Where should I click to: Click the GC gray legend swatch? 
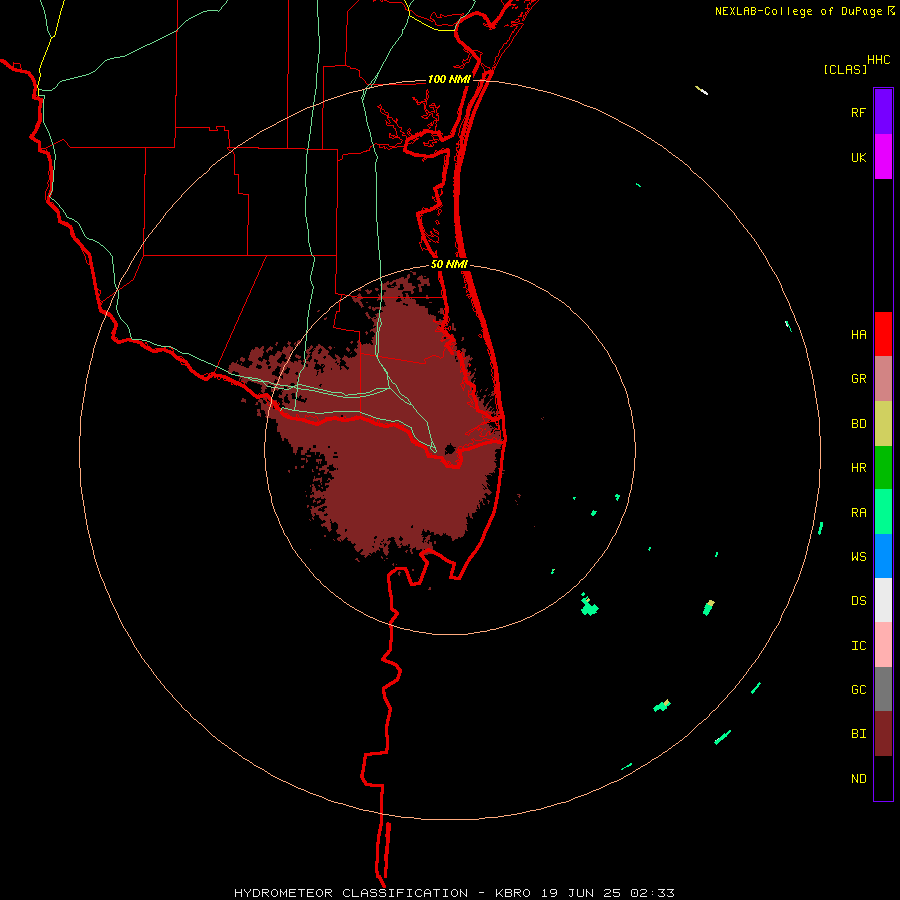(x=883, y=689)
